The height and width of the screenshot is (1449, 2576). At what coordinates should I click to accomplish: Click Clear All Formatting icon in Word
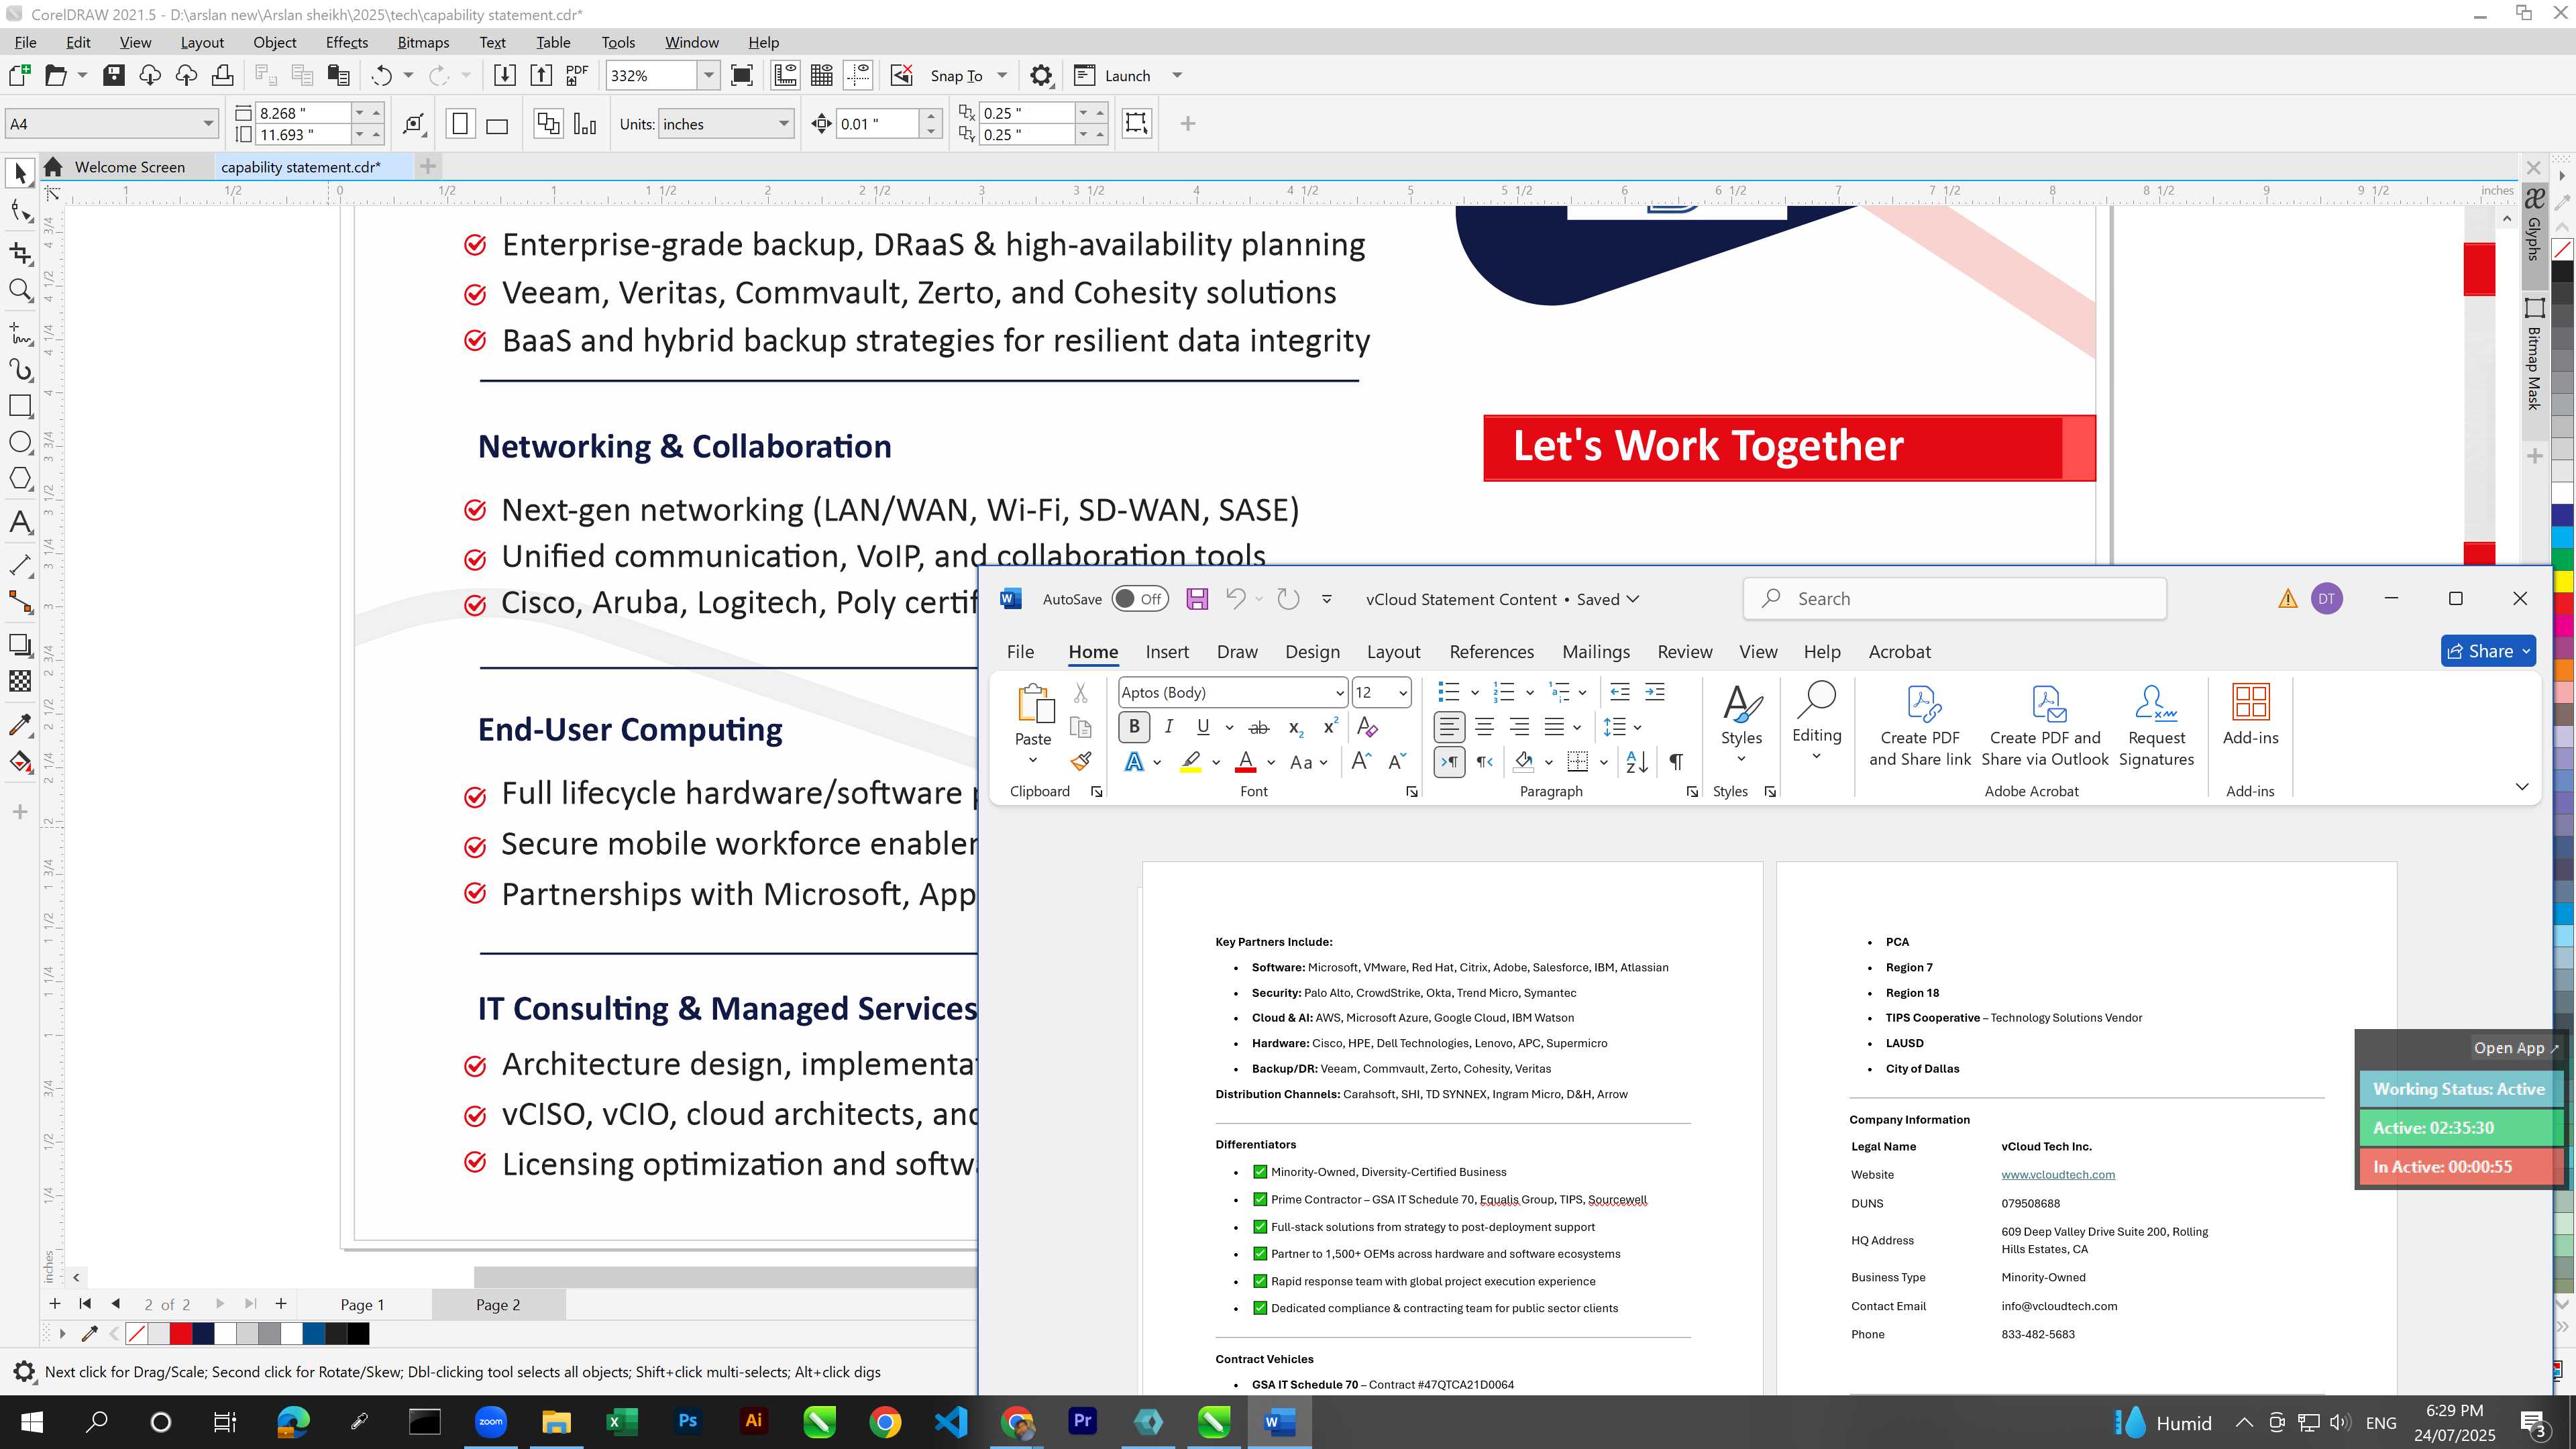click(x=1368, y=727)
